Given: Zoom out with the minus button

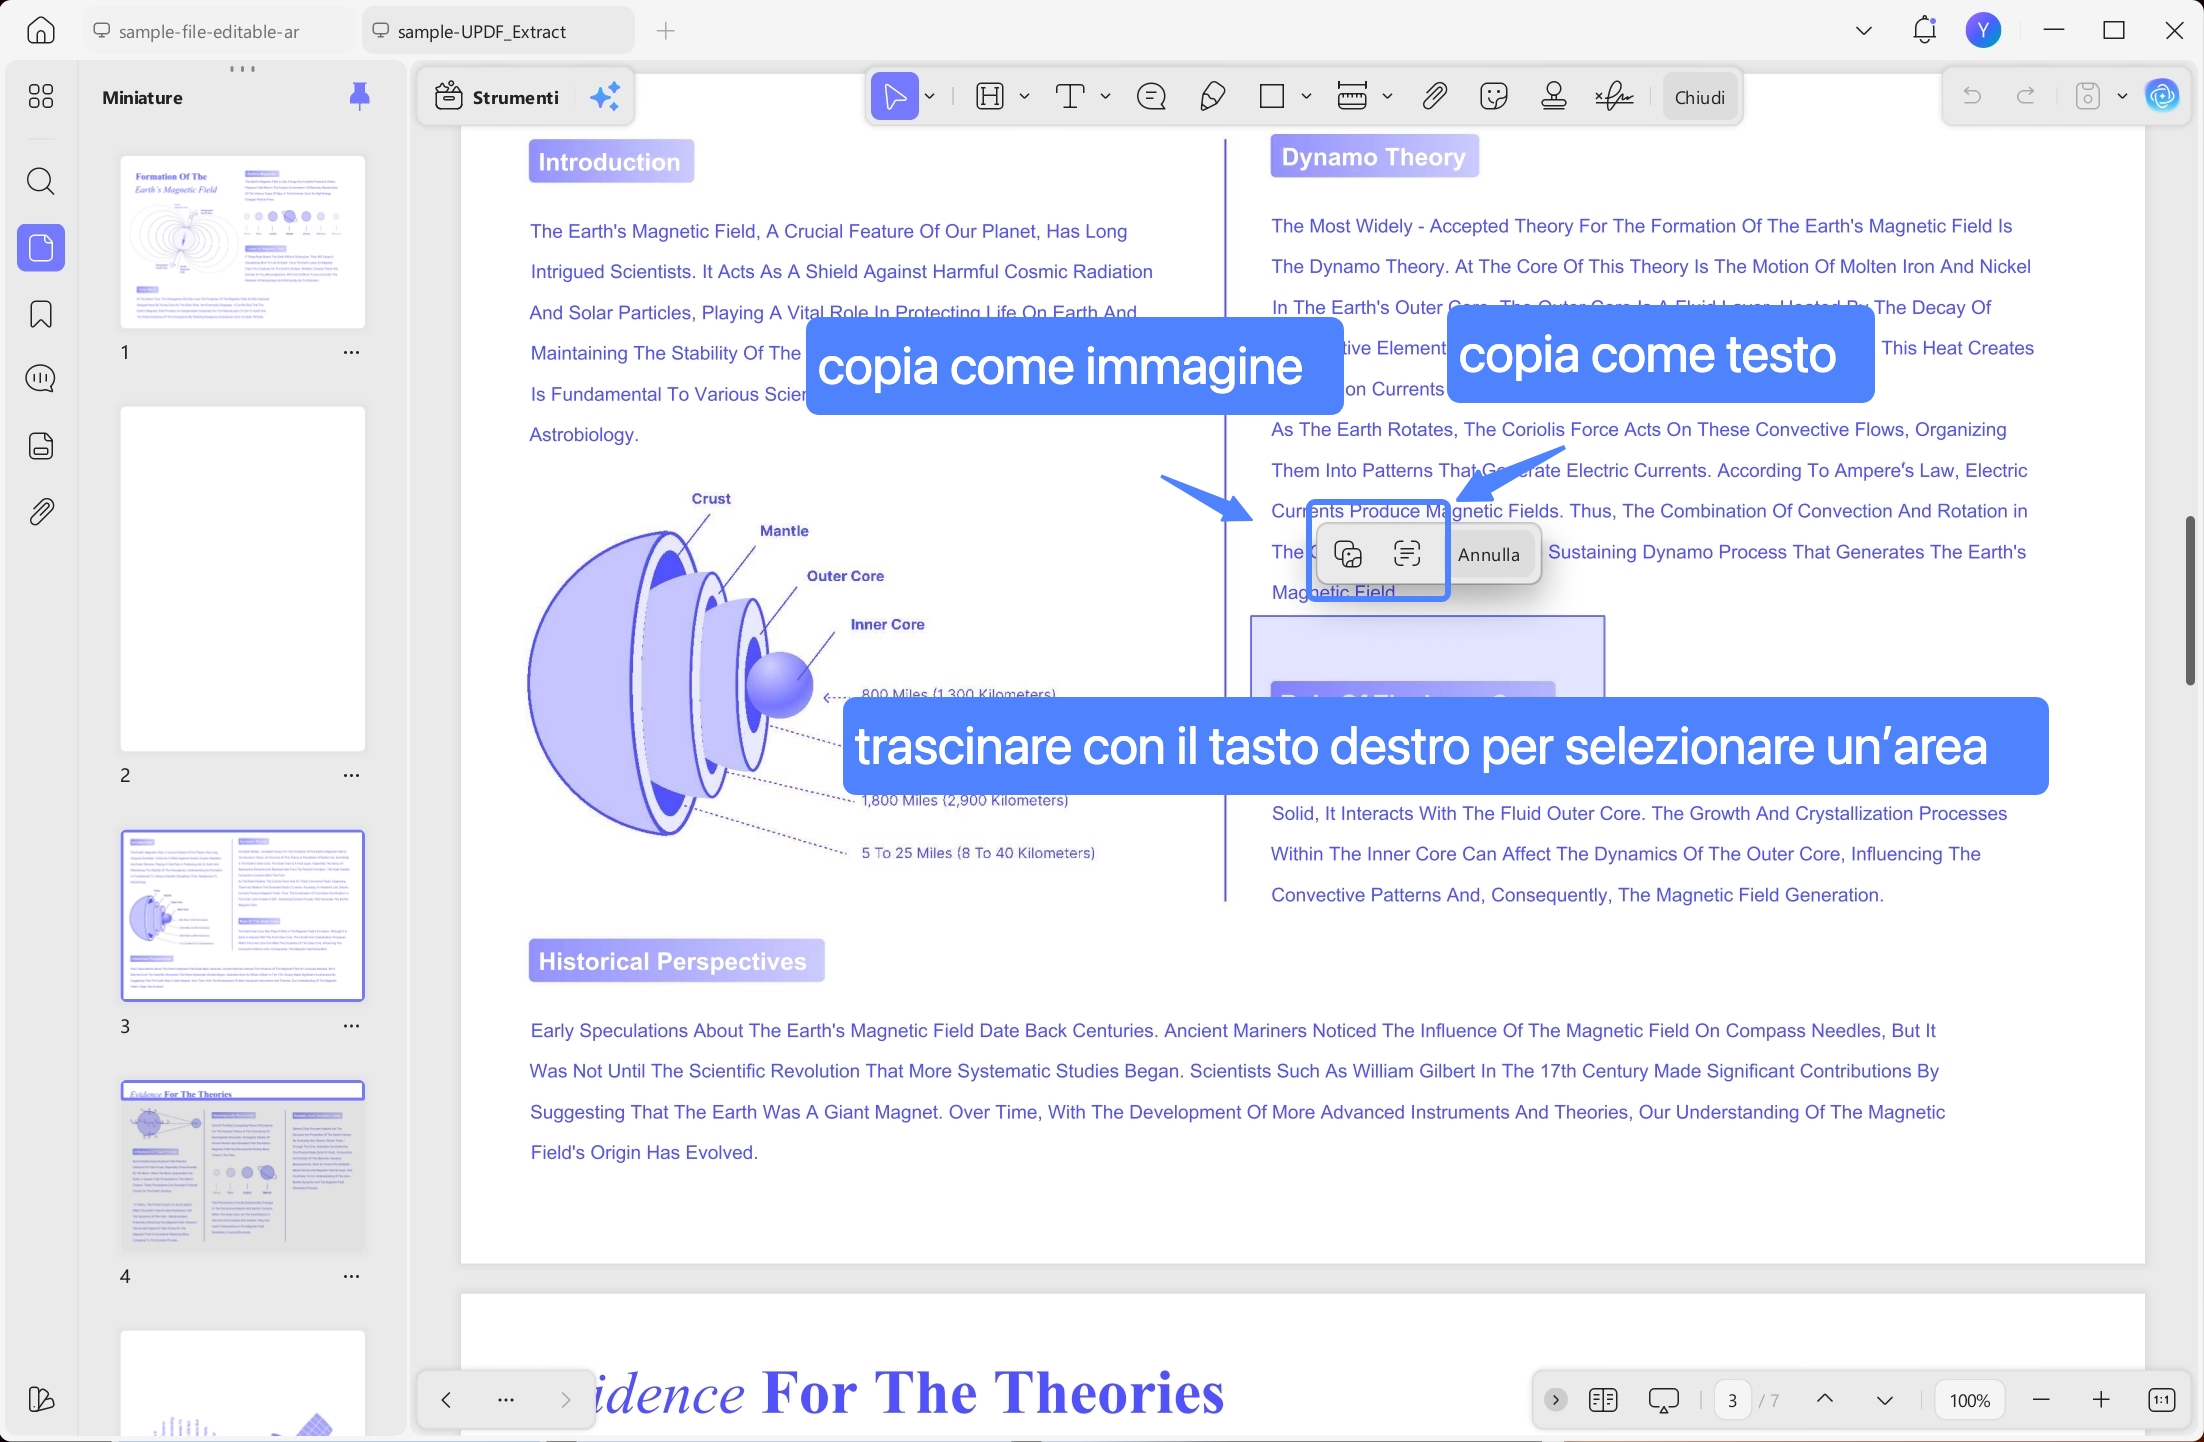Looking at the screenshot, I should pyautogui.click(x=2042, y=1399).
